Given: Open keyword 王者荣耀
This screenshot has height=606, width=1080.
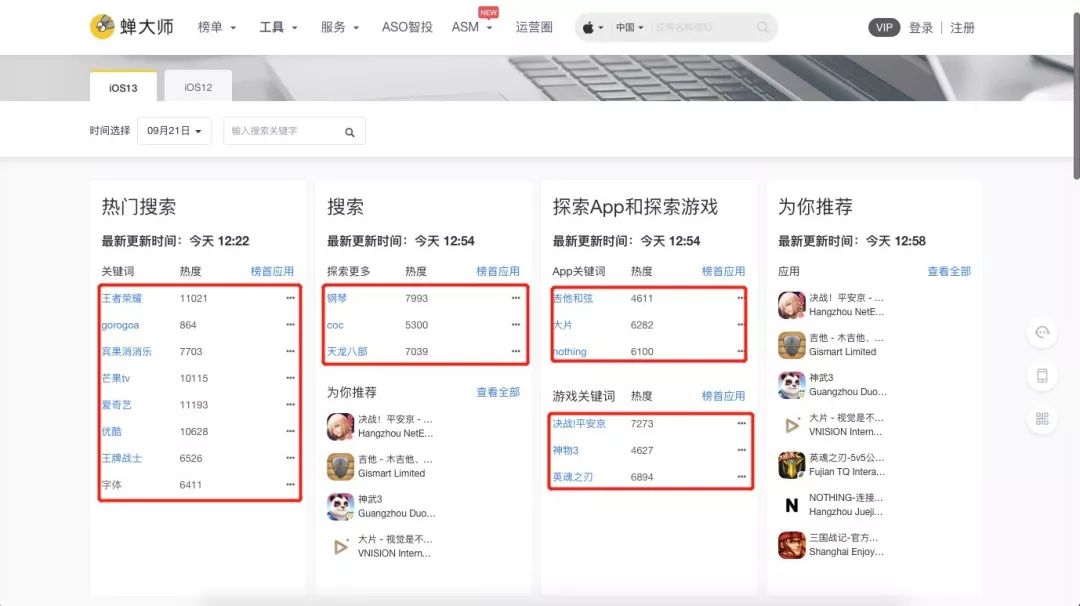Looking at the screenshot, I should coord(121,298).
